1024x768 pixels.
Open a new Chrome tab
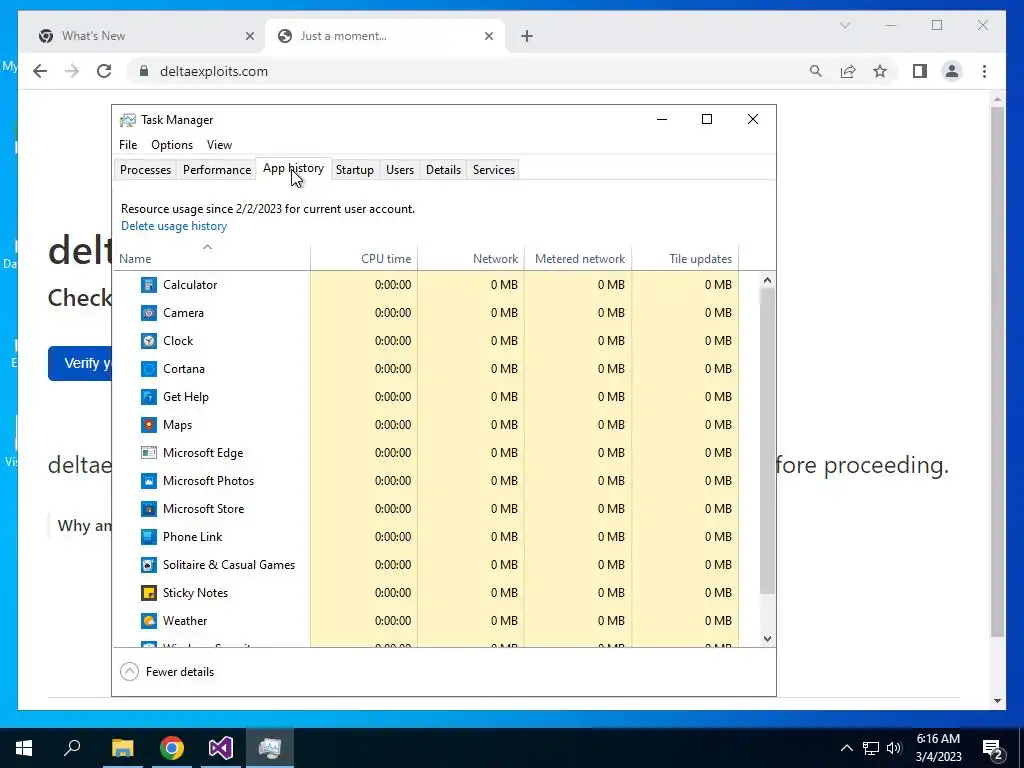(527, 36)
